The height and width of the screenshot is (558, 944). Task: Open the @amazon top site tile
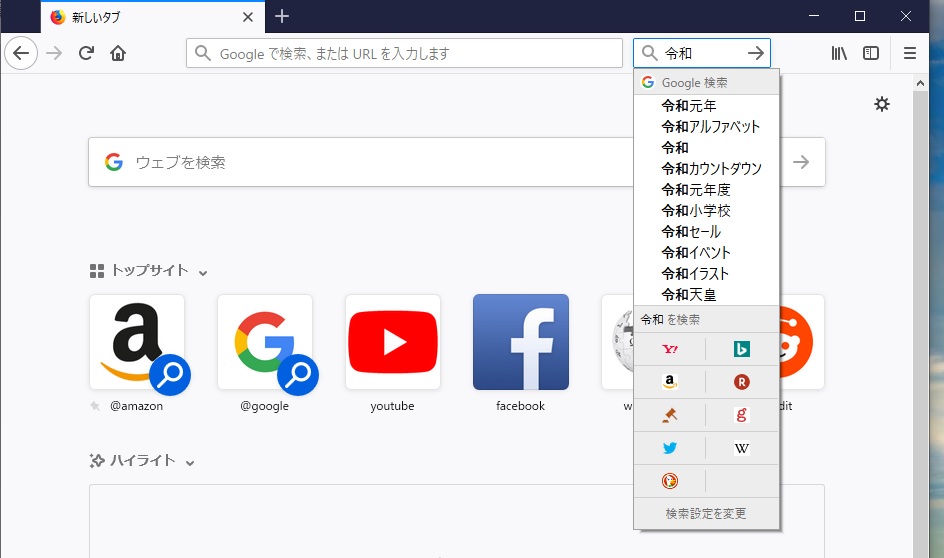tap(137, 342)
